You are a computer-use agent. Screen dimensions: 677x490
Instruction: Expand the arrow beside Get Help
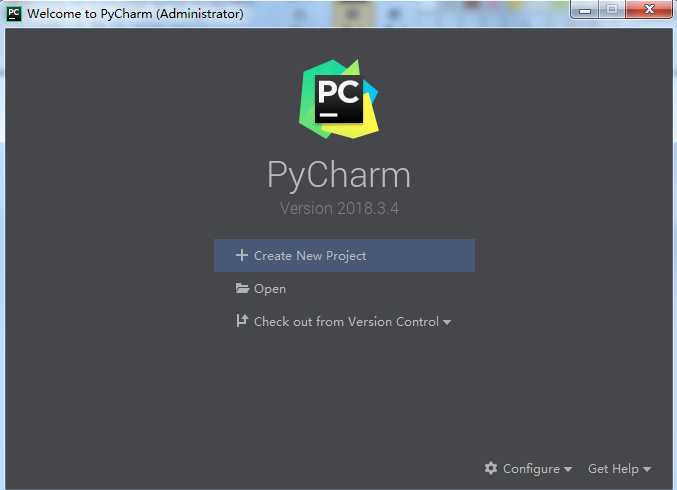[647, 469]
